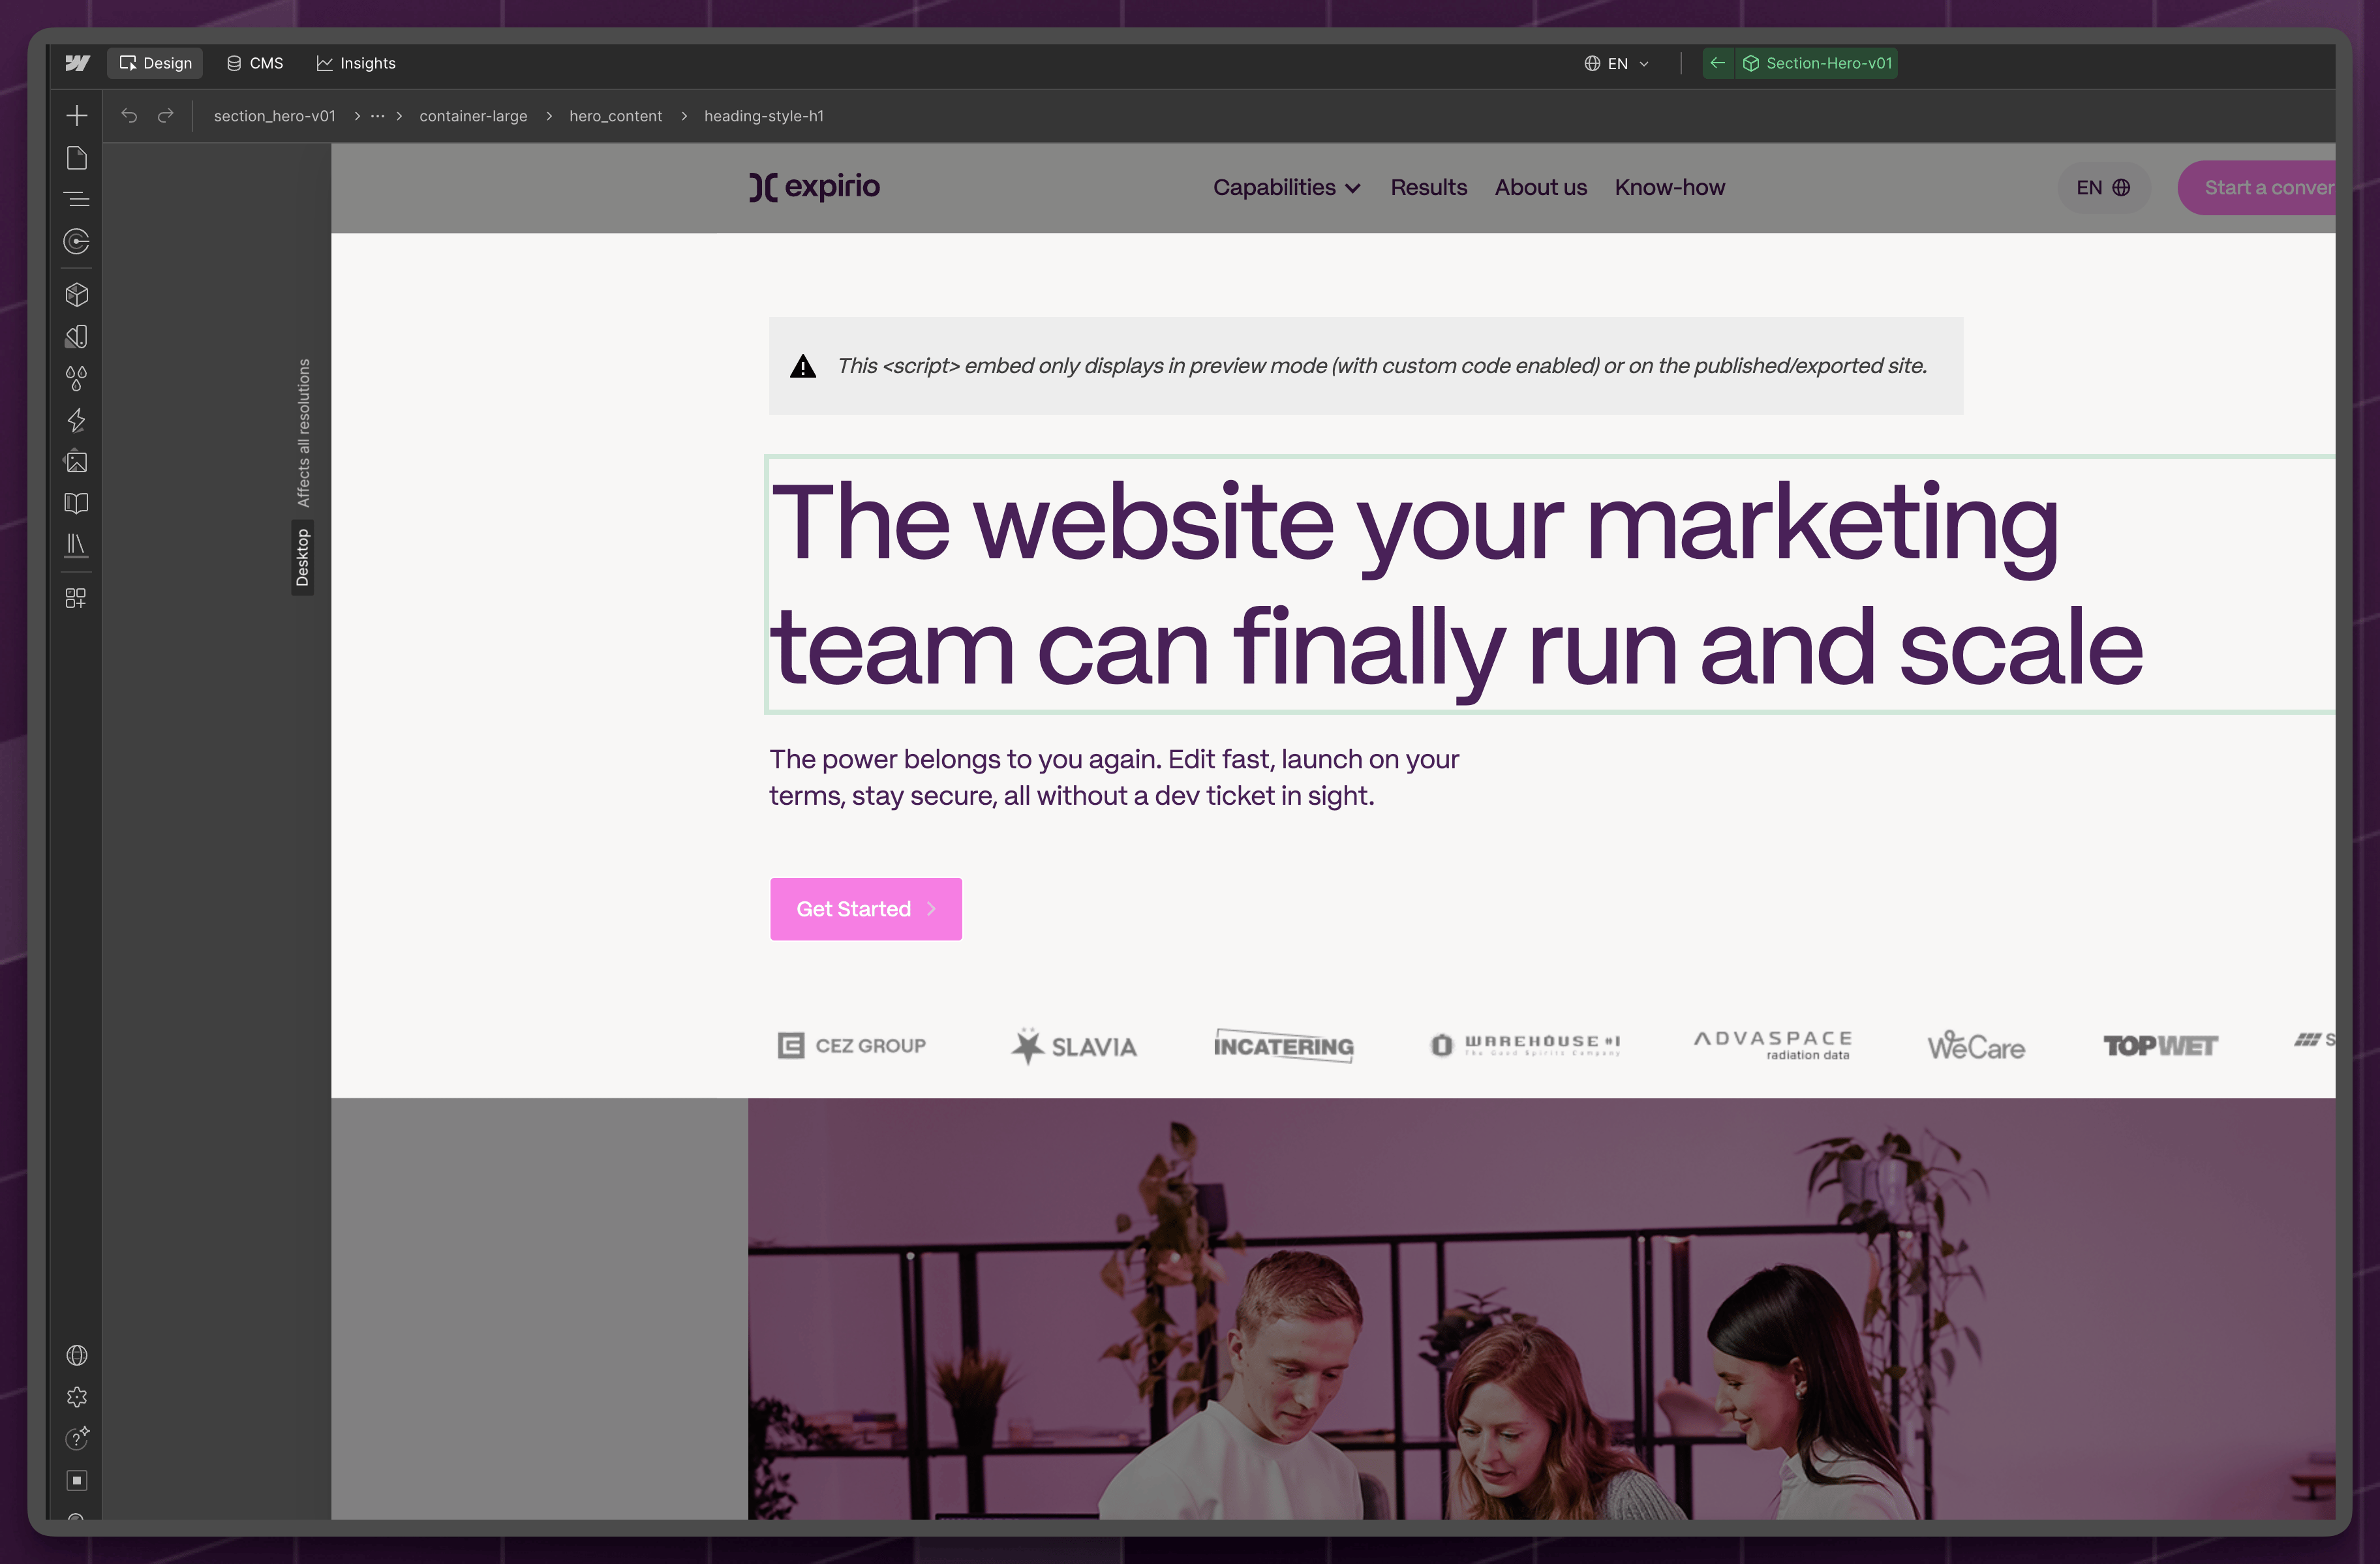Select the Desktop breakpoint label
The height and width of the screenshot is (1564, 2380).
pos(303,557)
